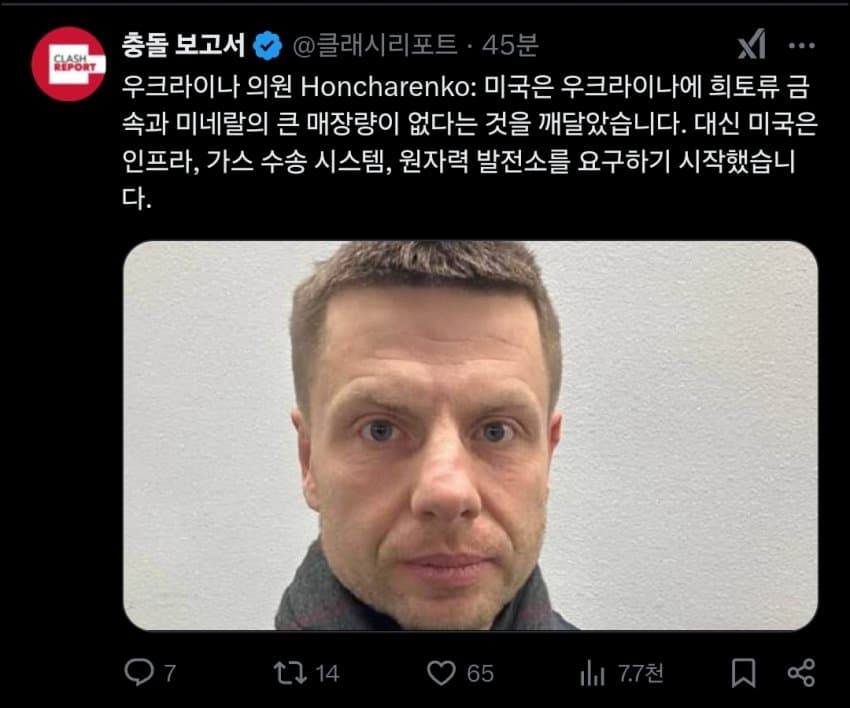Repost using the retweet arrows icon
Image resolution: width=850 pixels, height=708 pixels.
(x=290, y=672)
